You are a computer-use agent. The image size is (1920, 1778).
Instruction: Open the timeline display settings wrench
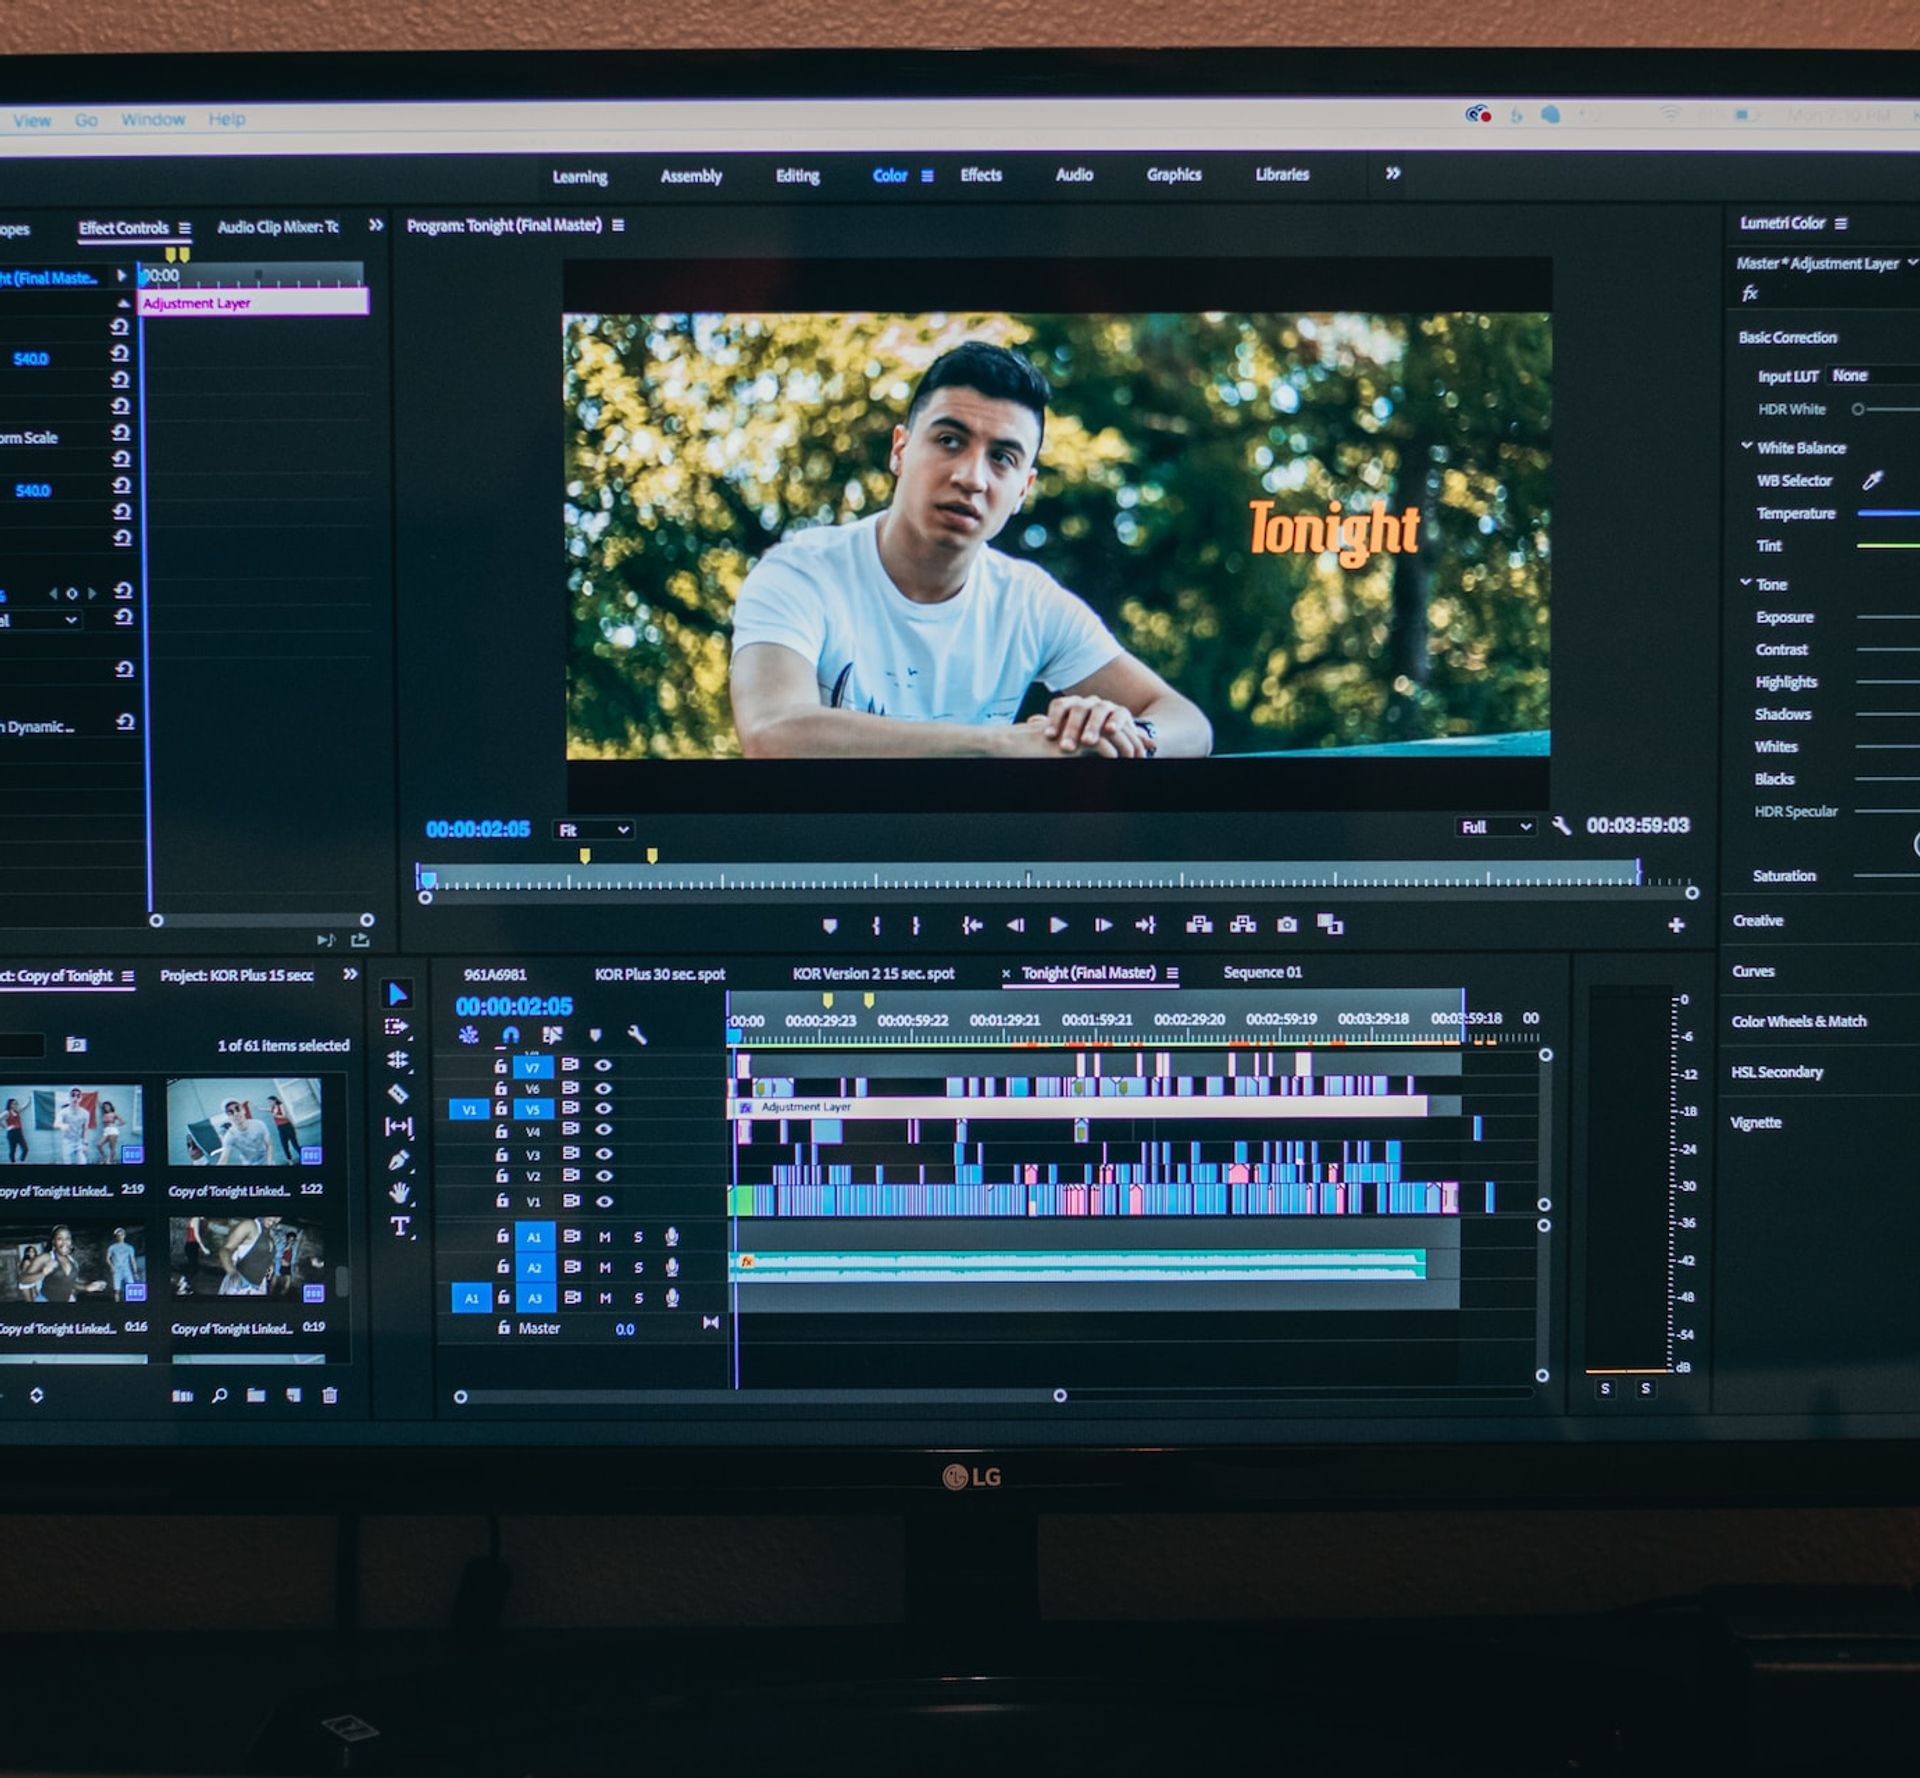pos(637,1034)
